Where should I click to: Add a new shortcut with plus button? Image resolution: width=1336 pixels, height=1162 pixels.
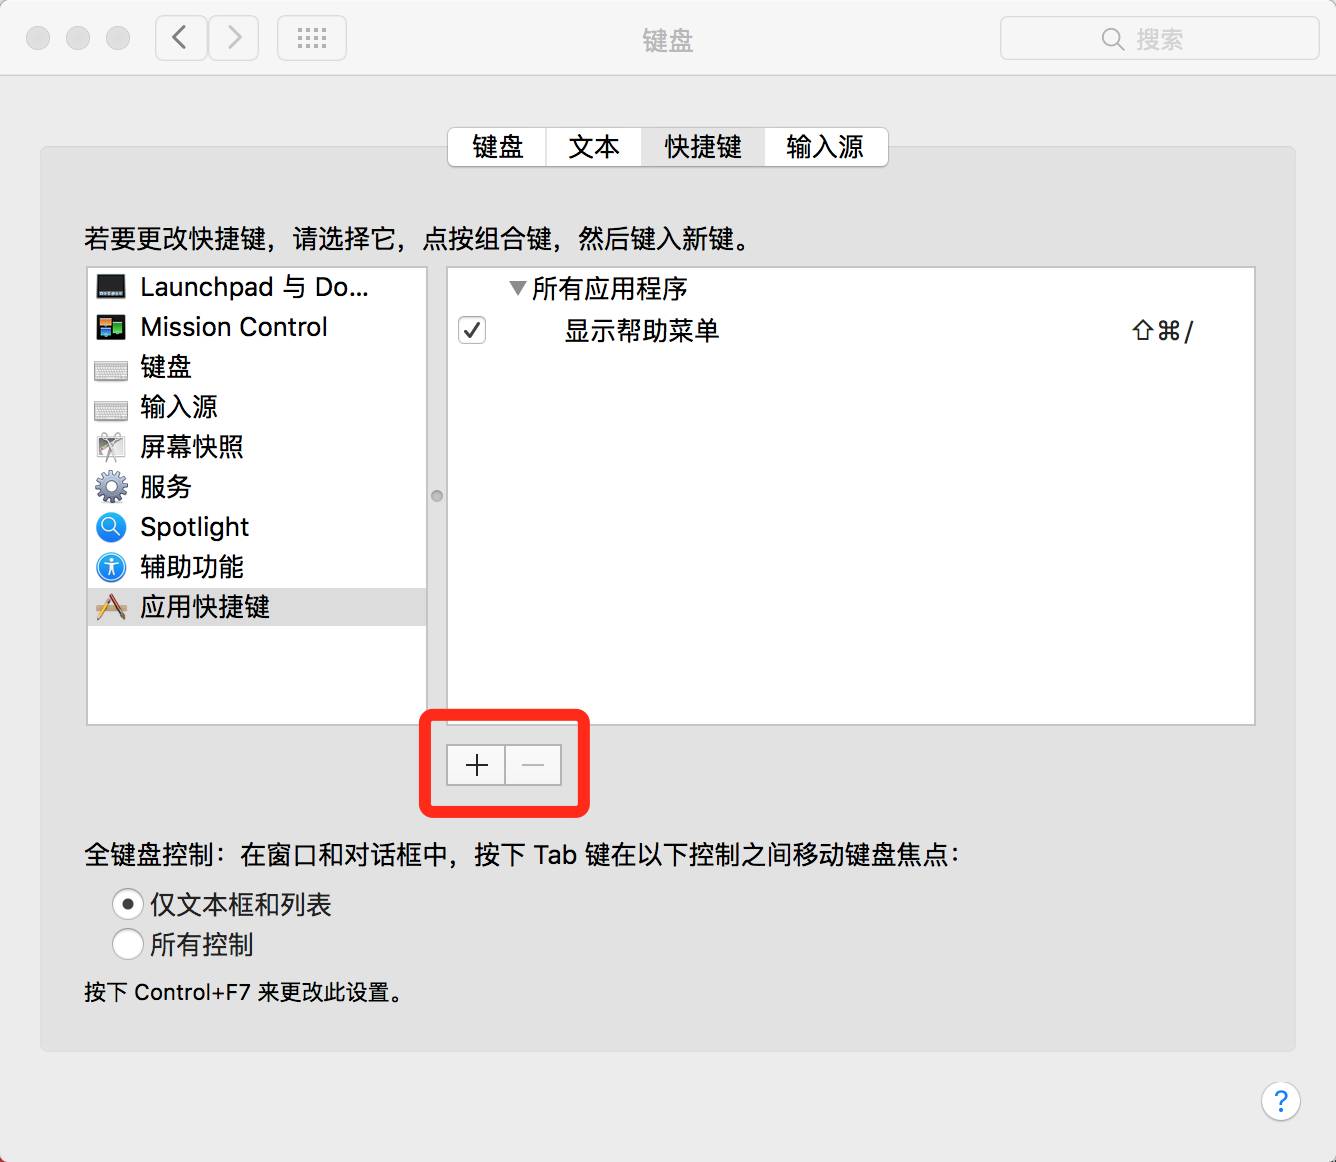click(x=476, y=765)
